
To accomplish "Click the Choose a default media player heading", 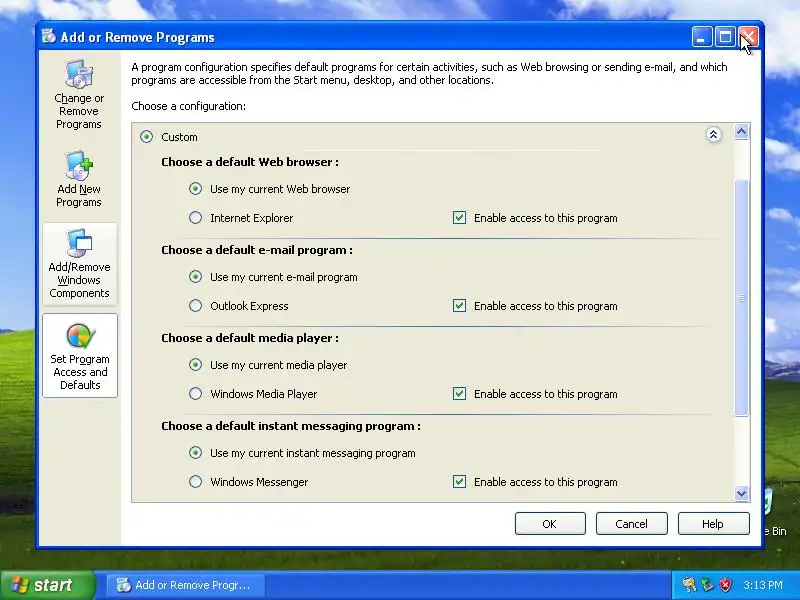I will point(250,338).
